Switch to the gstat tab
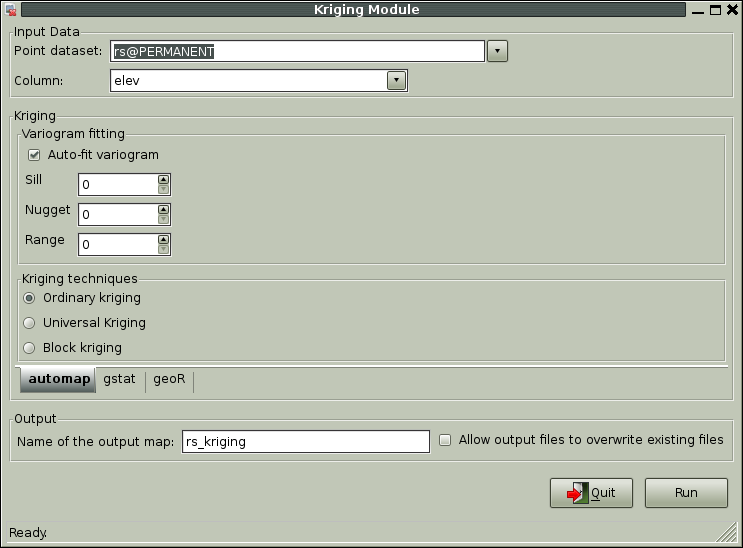 119,380
